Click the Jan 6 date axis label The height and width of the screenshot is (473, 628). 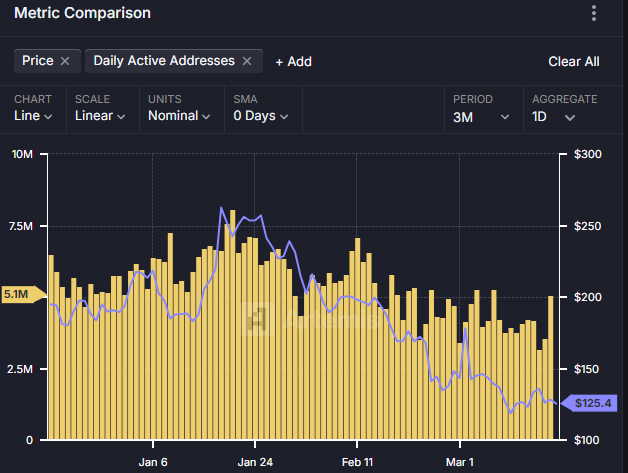pos(153,463)
